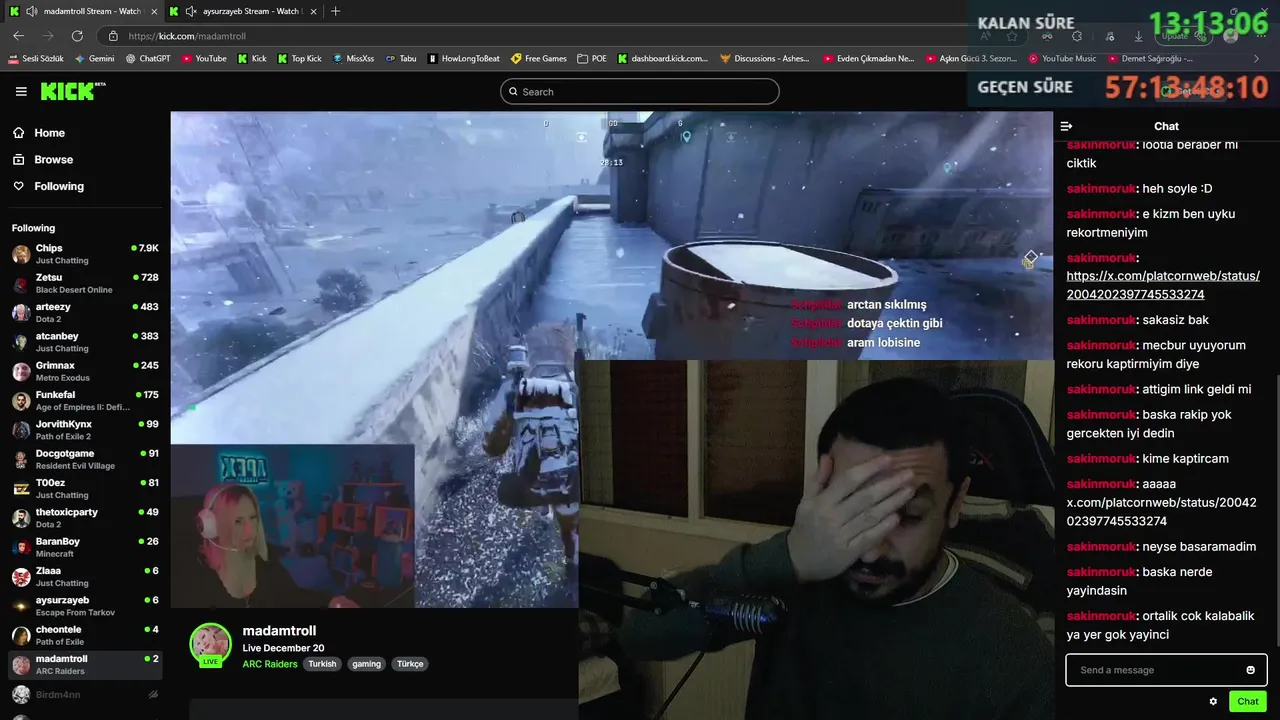
Task: Select the Türkçe stream tag
Action: point(410,664)
